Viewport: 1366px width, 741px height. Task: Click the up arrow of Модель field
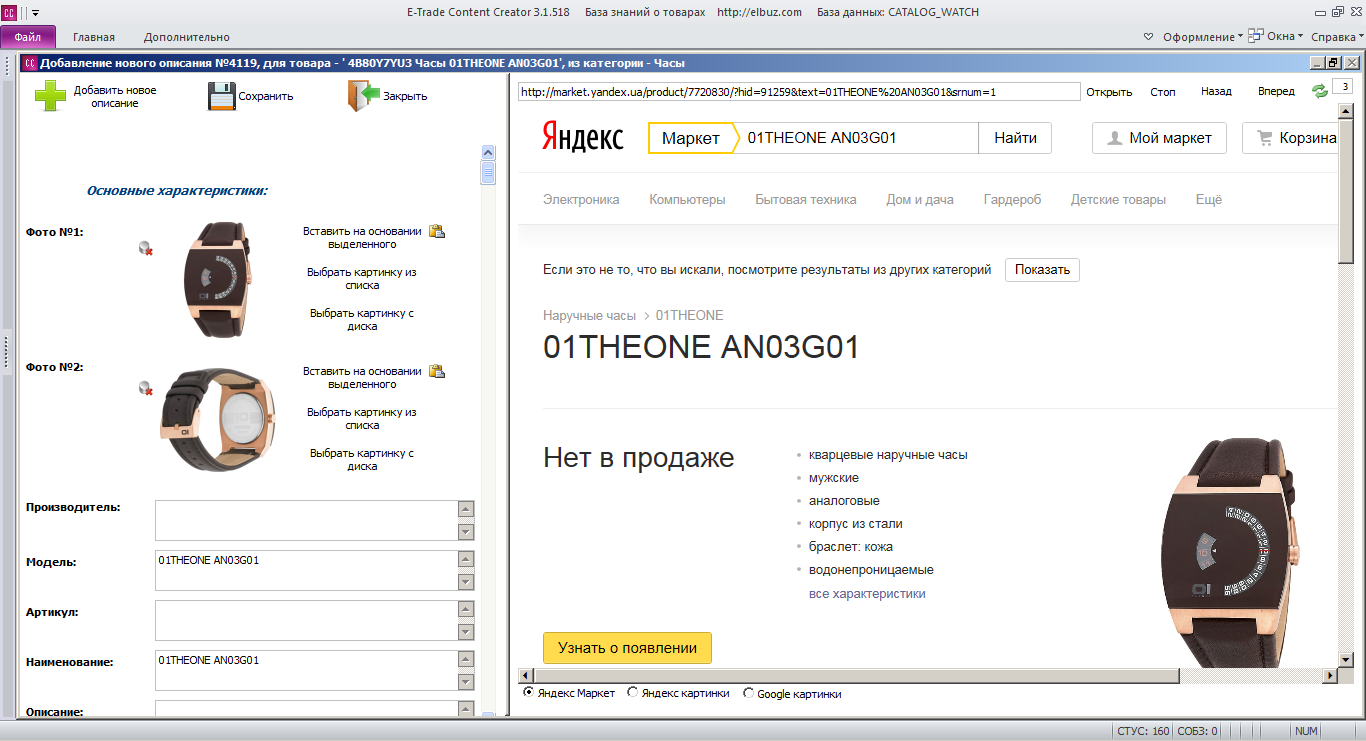pos(466,558)
